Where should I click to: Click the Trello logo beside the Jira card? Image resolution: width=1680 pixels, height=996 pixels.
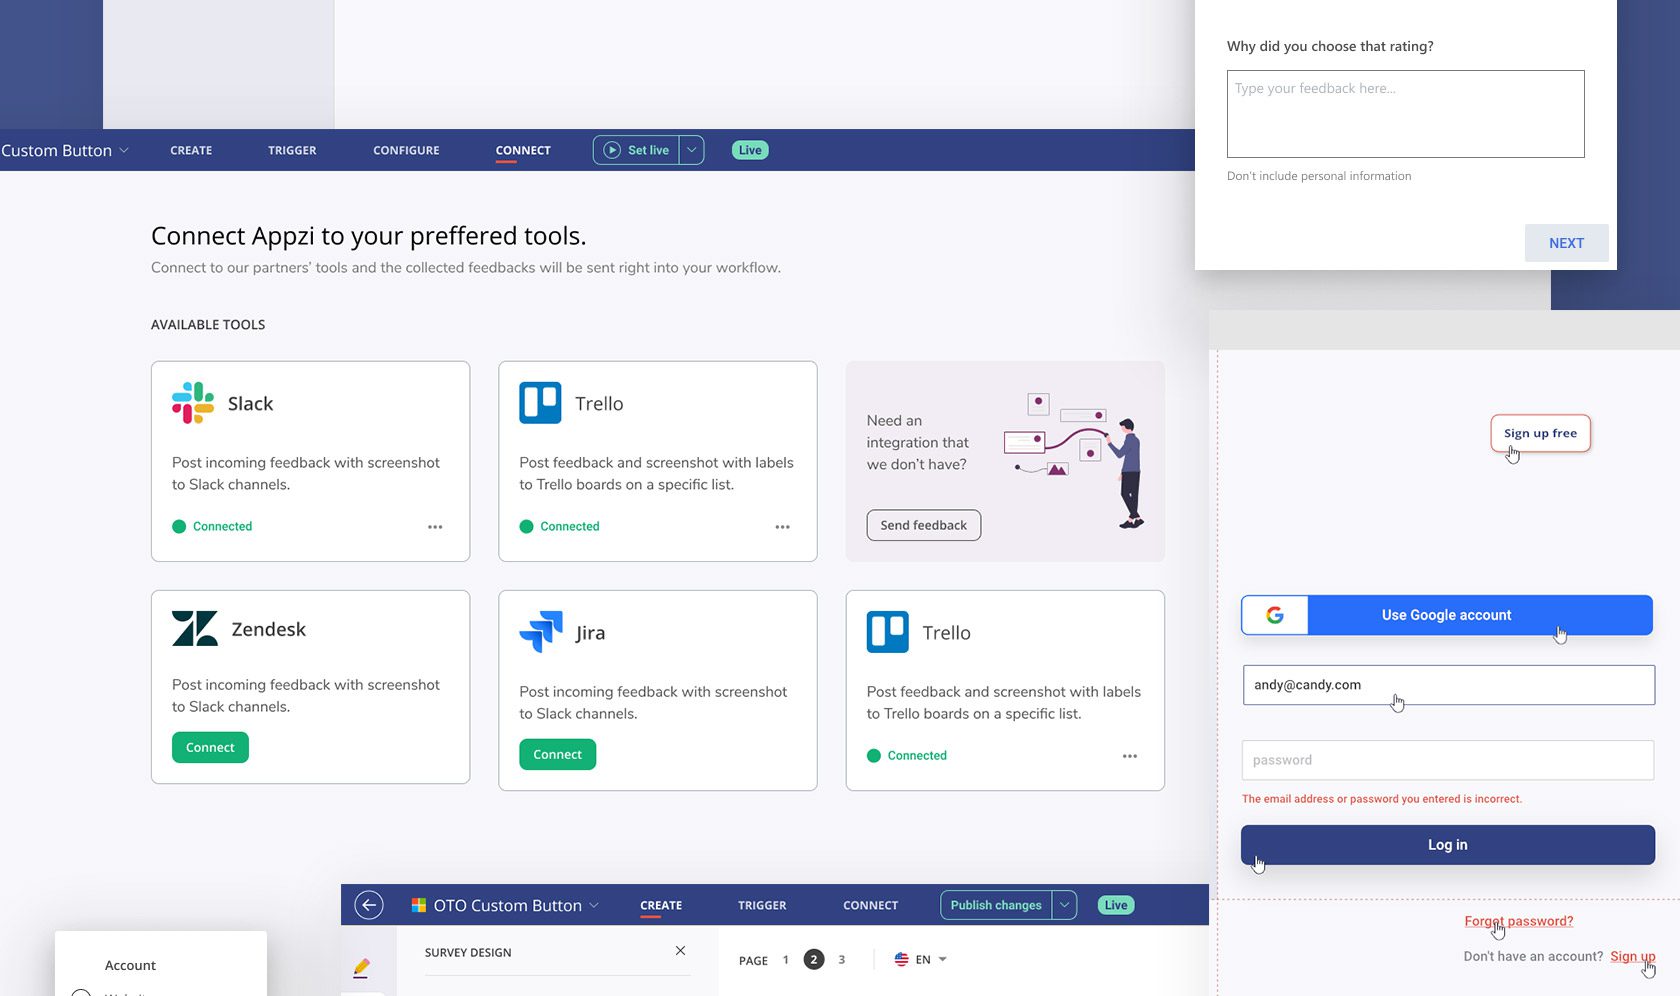[888, 632]
